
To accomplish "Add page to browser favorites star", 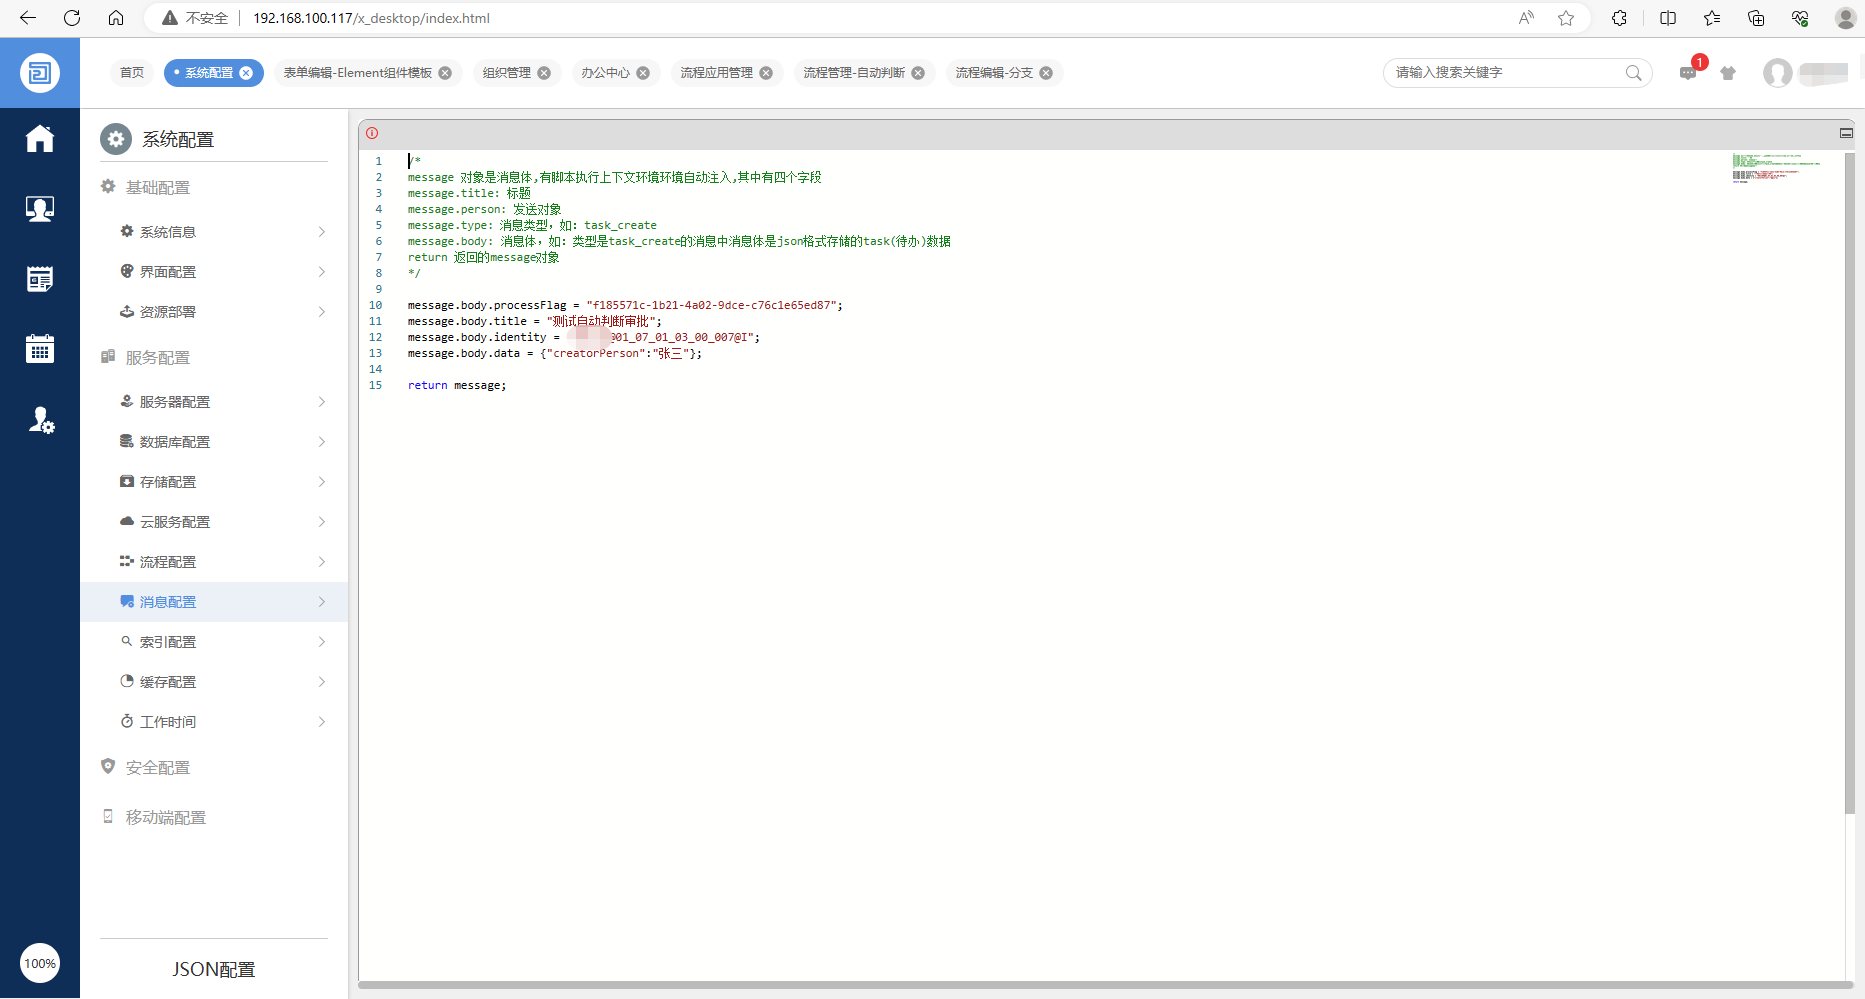I will (x=1566, y=18).
